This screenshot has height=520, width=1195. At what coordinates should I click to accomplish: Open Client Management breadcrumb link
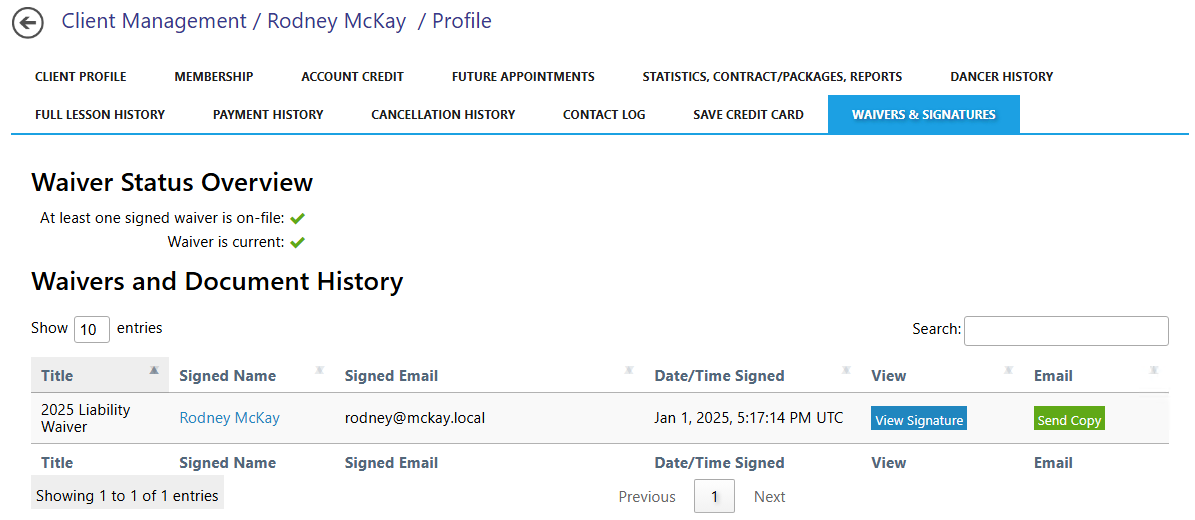(155, 21)
